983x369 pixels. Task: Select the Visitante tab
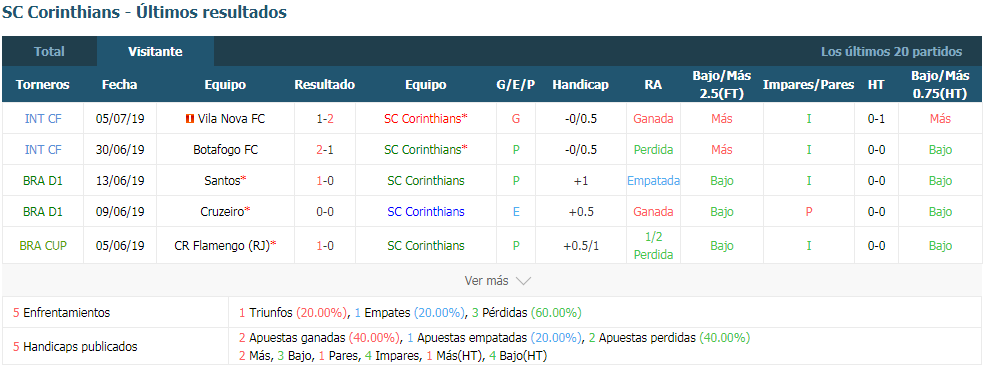coord(155,51)
